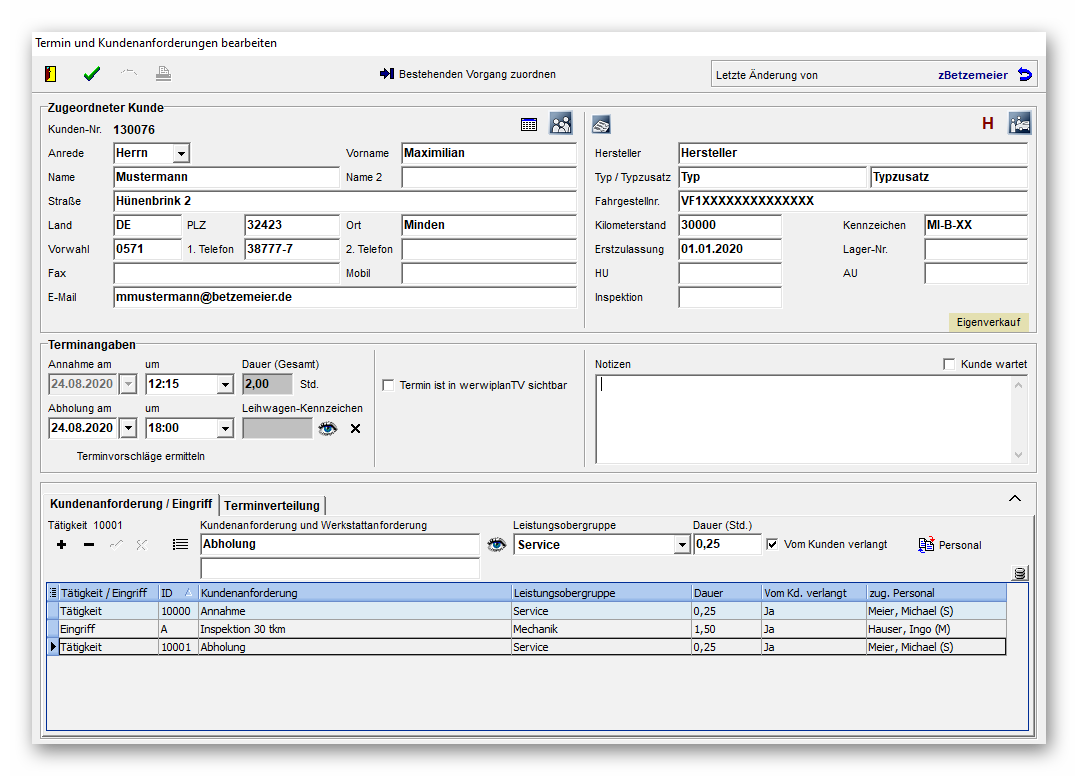
Task: Click the Ort field Minden
Action: pyautogui.click(x=489, y=225)
